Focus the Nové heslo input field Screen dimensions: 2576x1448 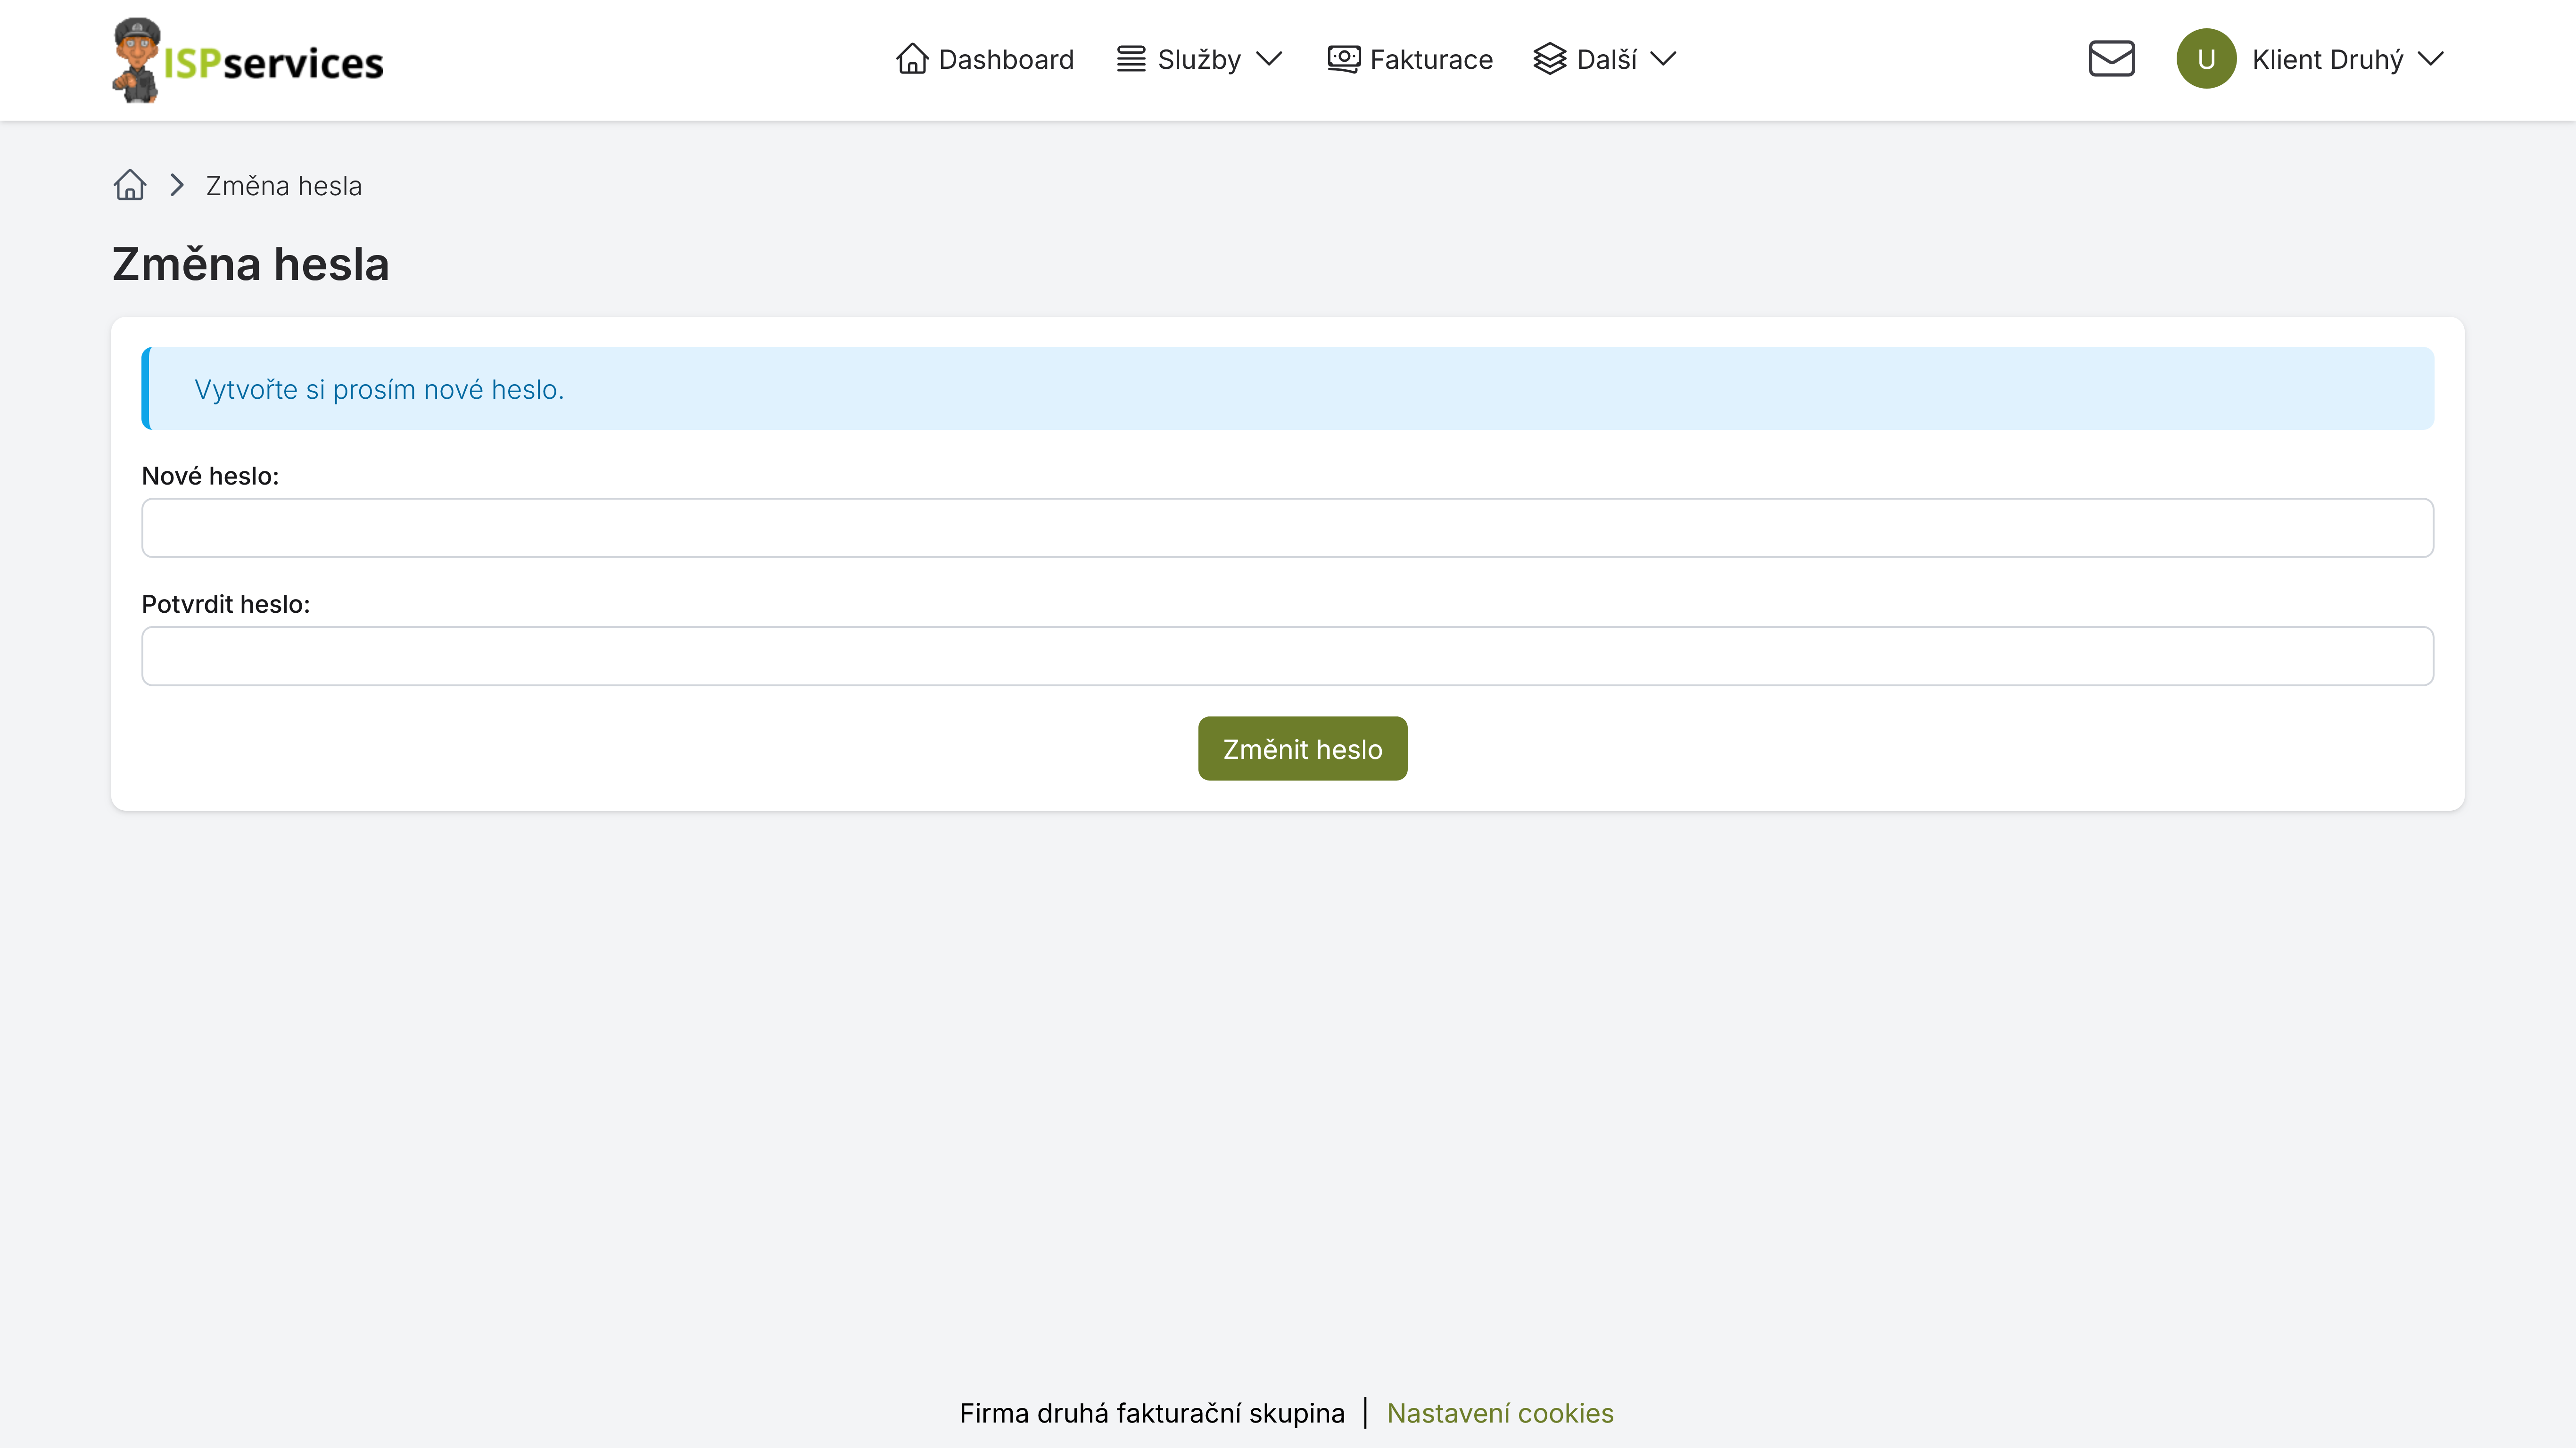[1287, 528]
